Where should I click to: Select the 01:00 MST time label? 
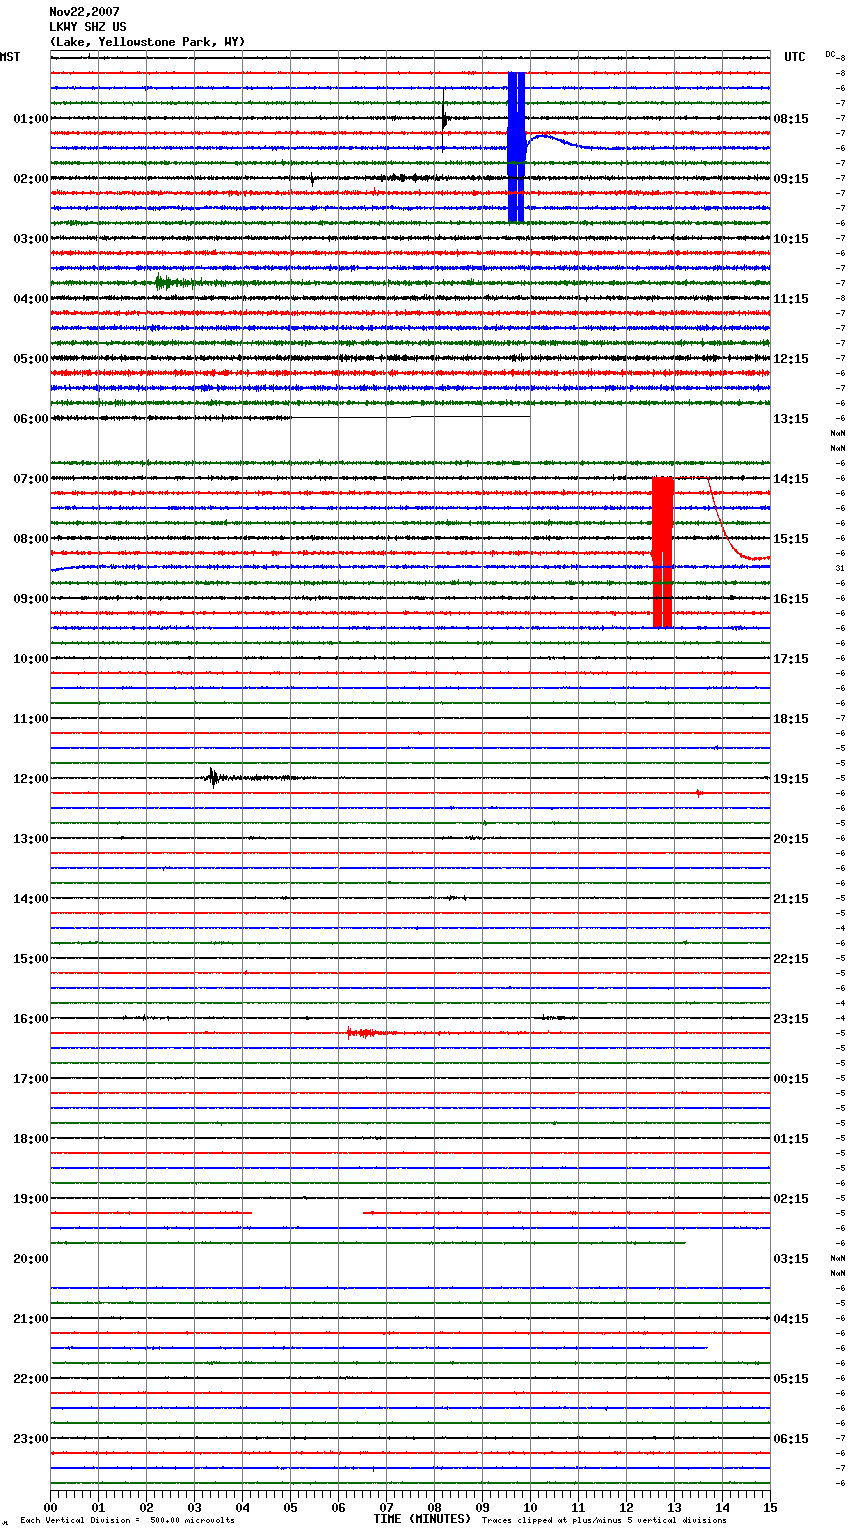[31, 119]
